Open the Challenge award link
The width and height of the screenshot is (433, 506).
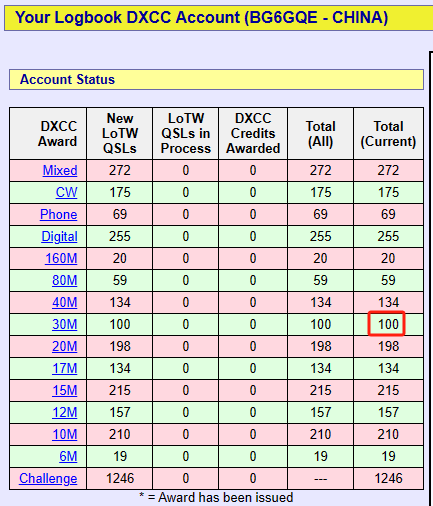48,478
